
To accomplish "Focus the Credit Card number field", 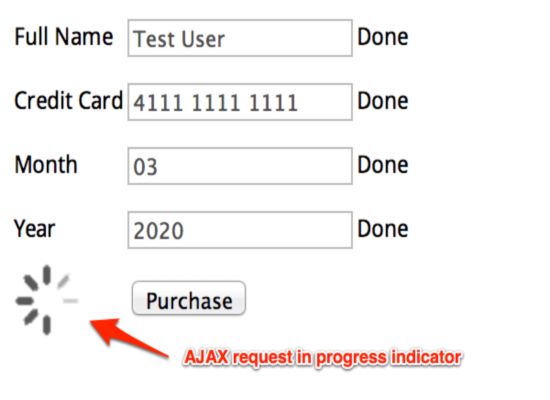I will coord(240,102).
